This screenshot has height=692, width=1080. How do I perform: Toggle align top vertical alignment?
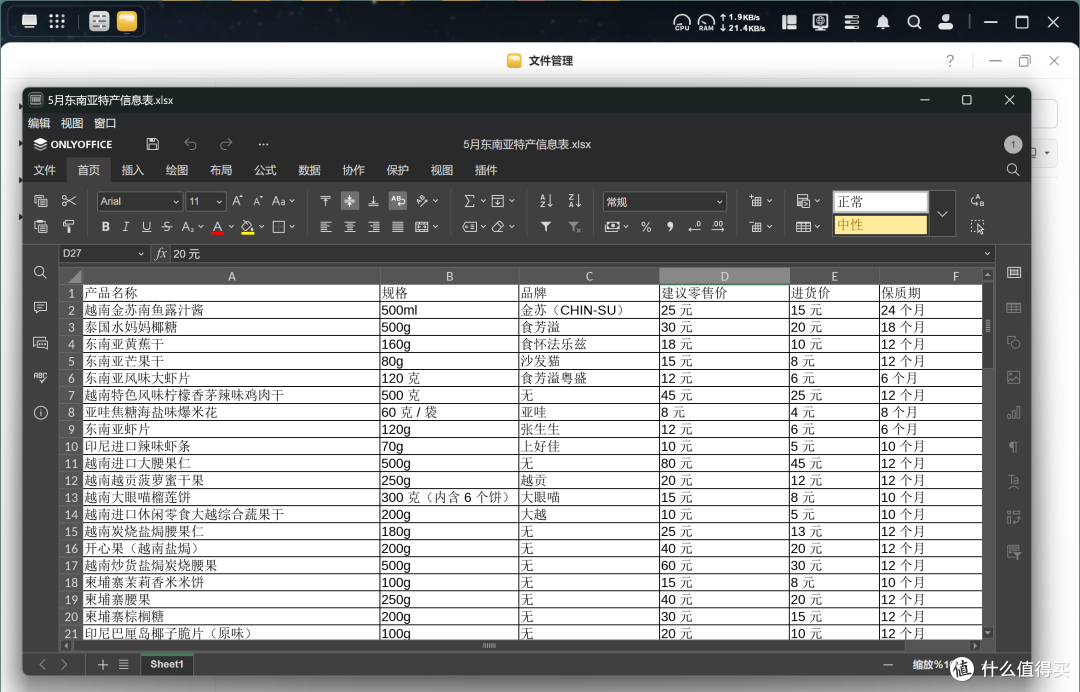coord(326,200)
